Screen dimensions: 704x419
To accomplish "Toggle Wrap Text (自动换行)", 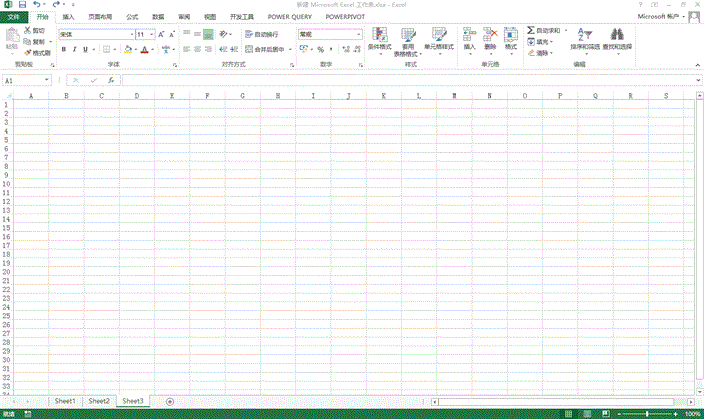I will click(262, 34).
